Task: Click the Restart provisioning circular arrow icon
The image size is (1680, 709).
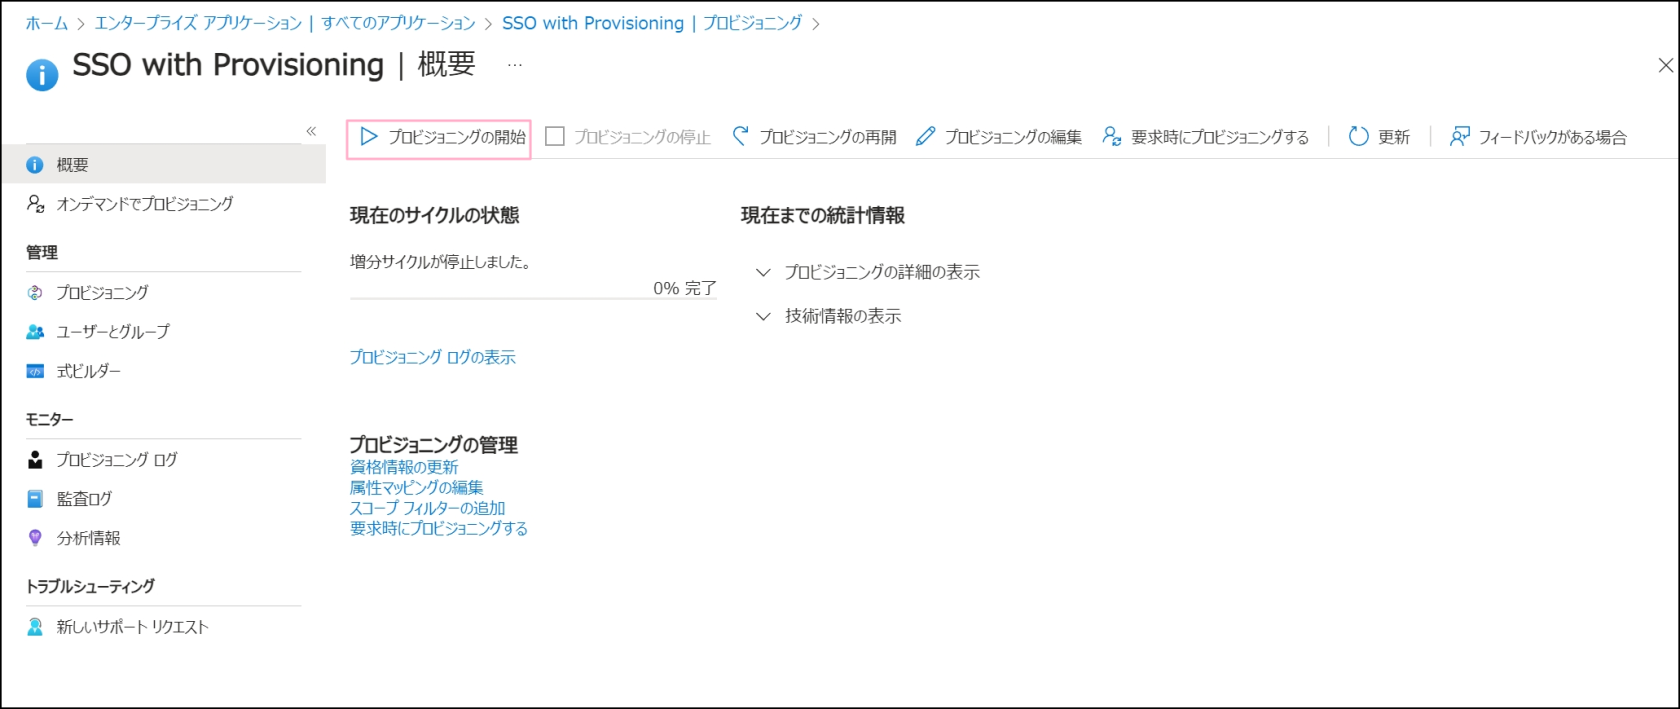Action: pos(741,136)
